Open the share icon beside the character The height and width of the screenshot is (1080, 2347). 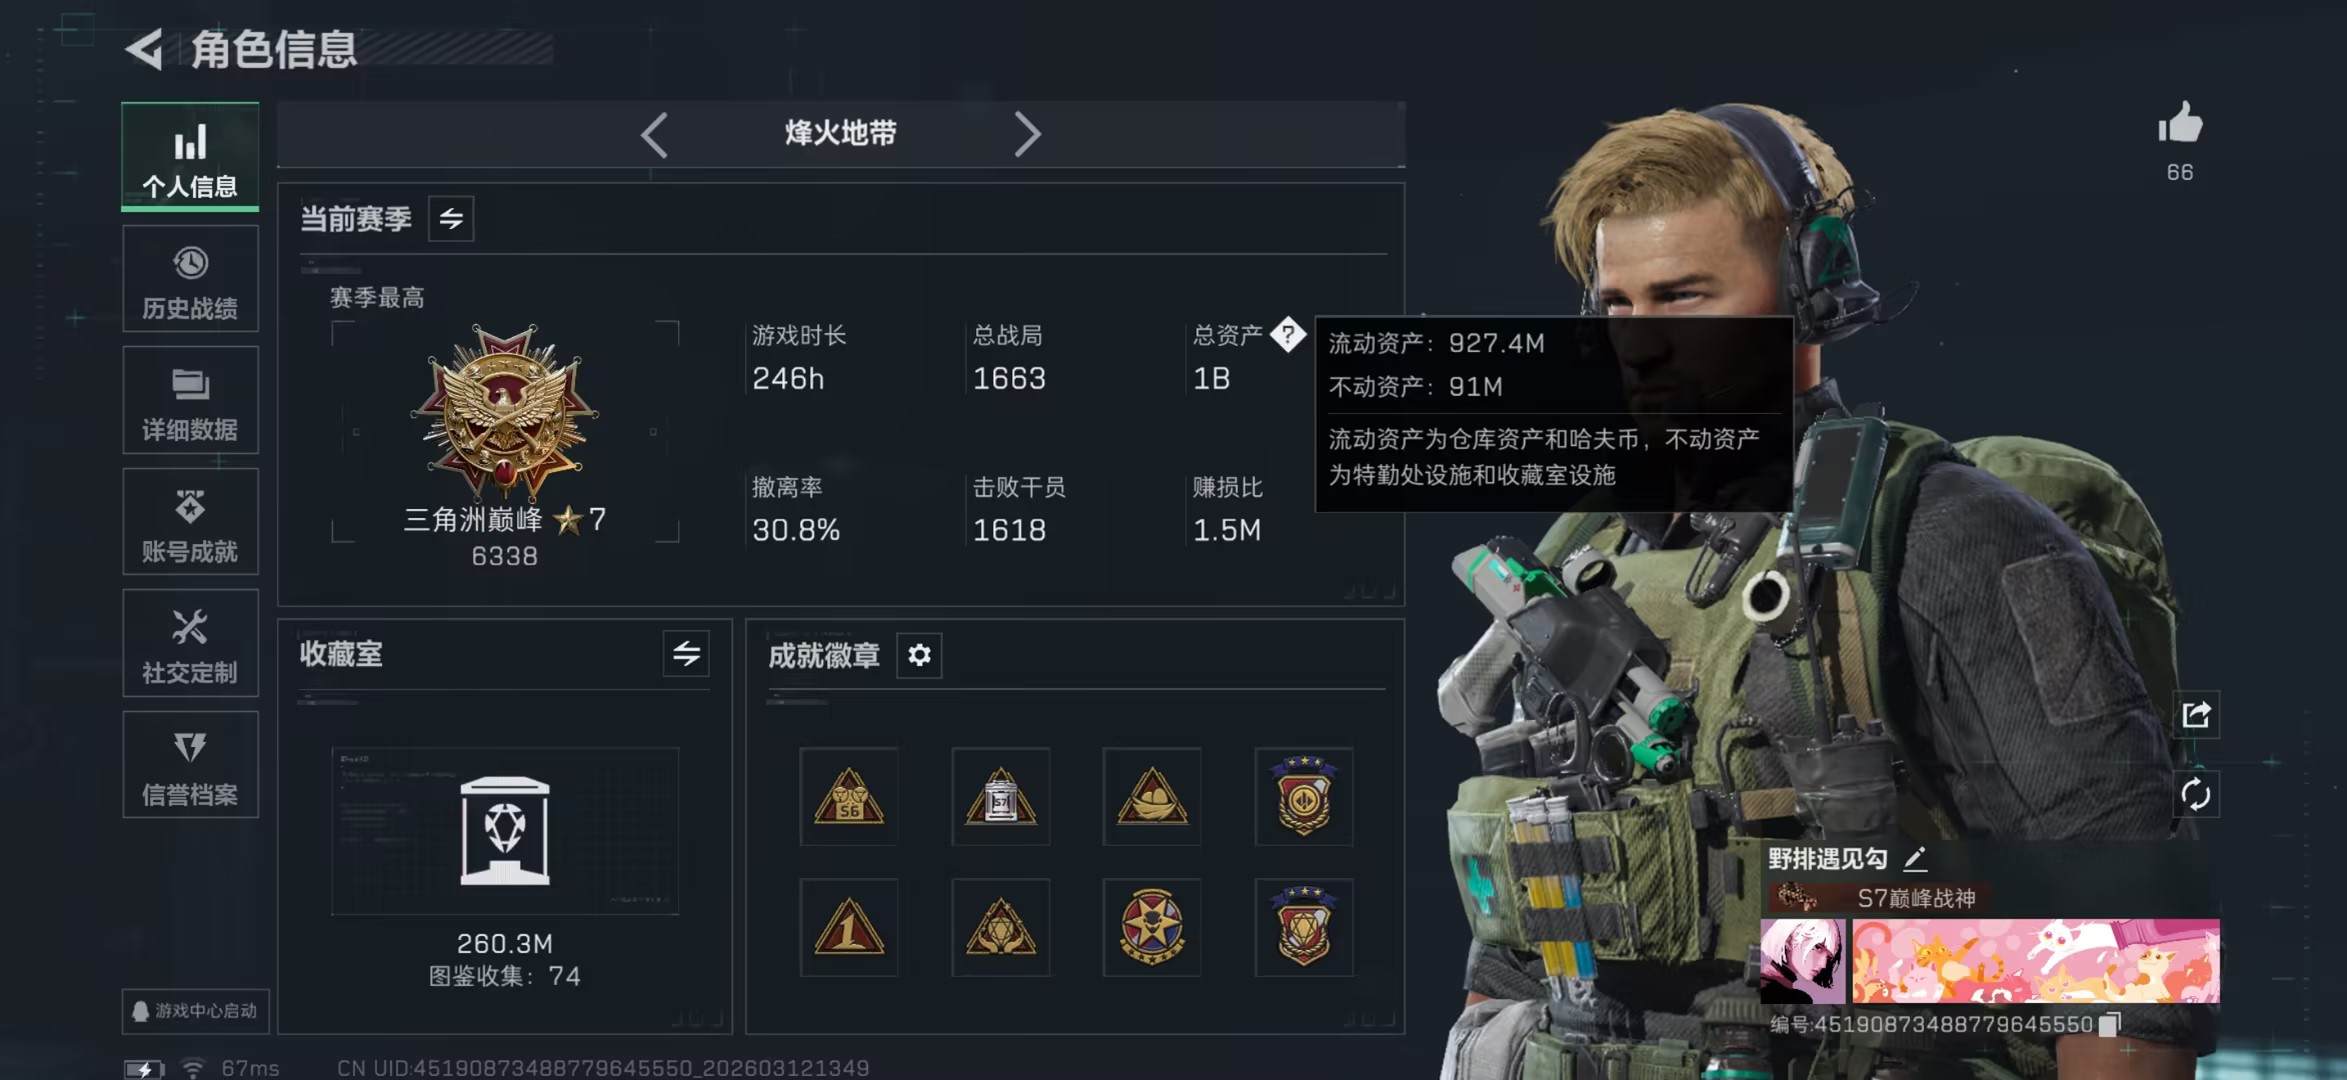coord(2196,715)
